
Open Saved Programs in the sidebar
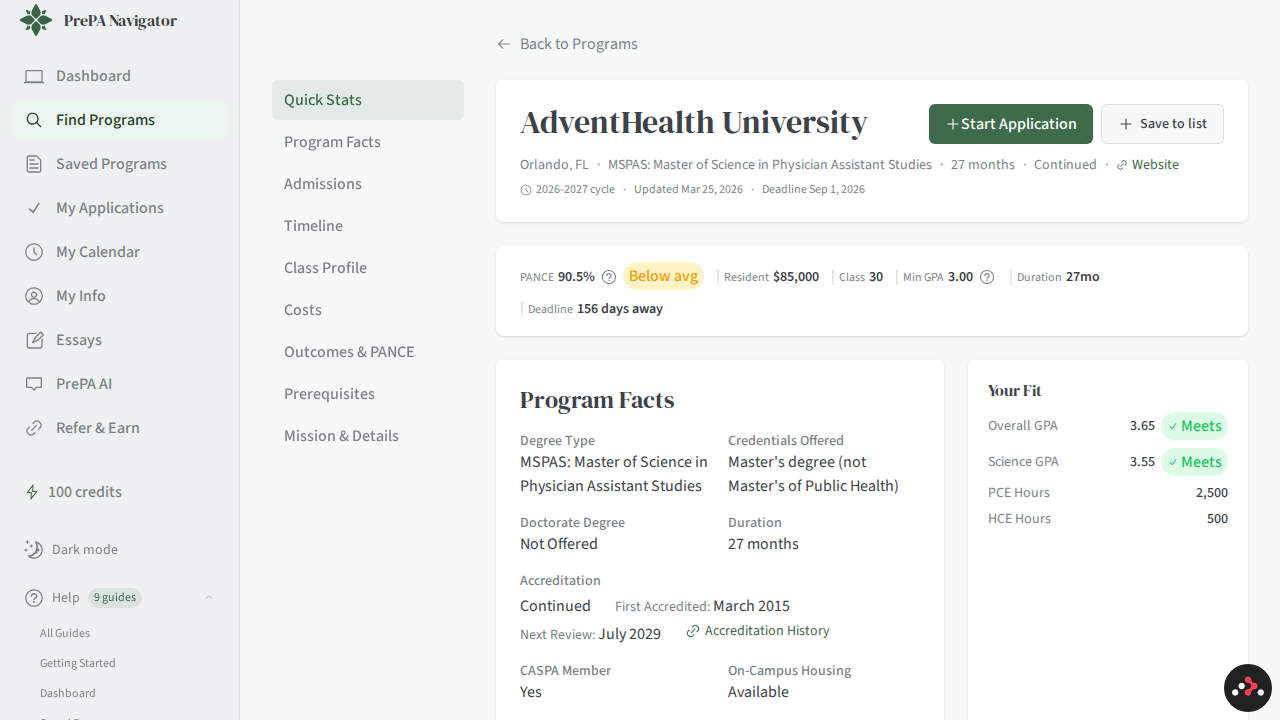pyautogui.click(x=119, y=164)
